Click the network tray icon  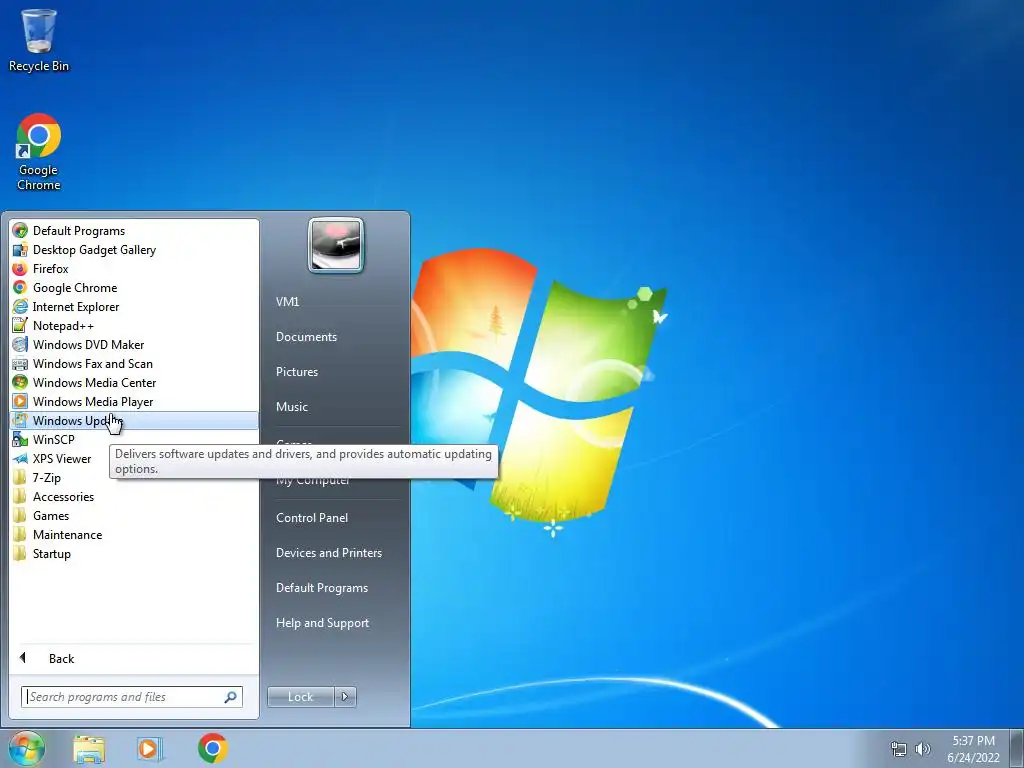[899, 749]
